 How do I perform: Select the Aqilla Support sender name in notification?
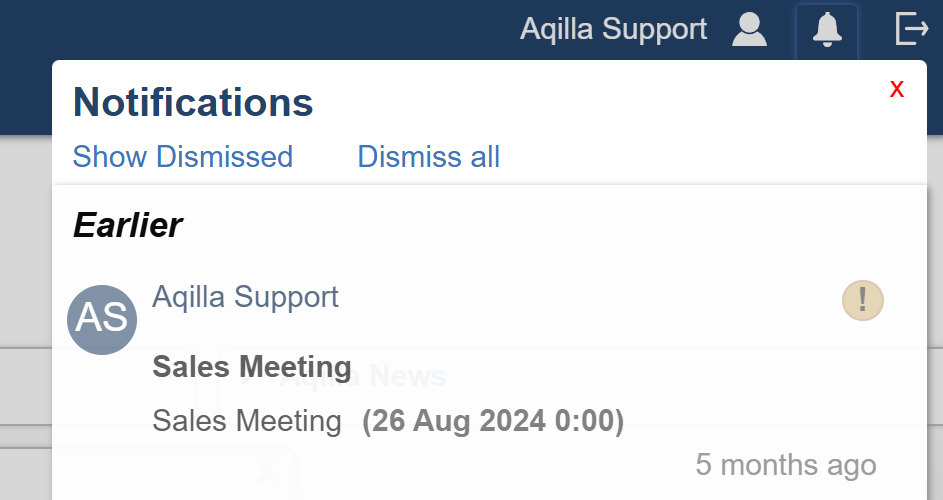[245, 296]
